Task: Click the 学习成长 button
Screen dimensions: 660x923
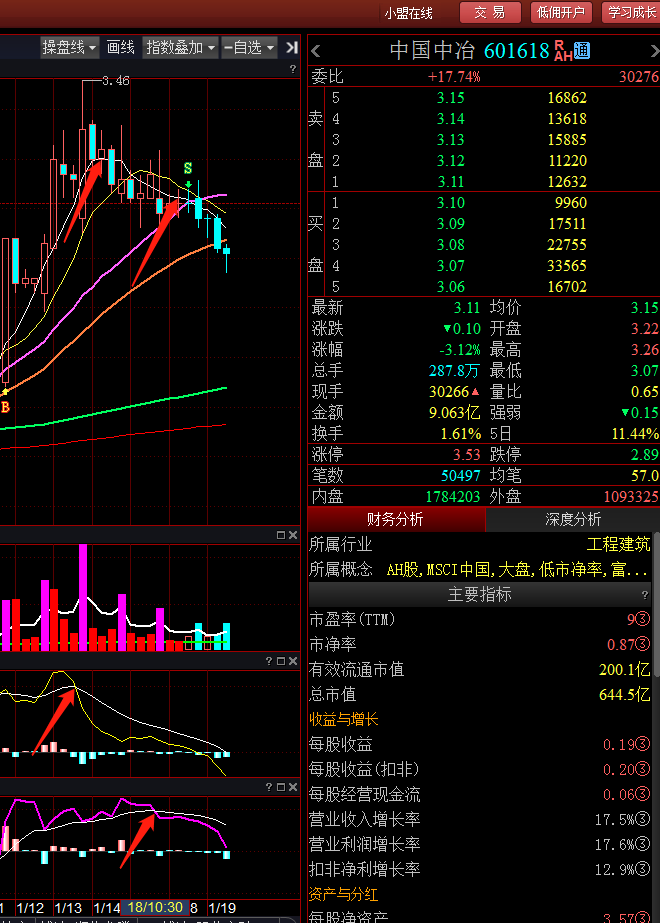Action: (x=631, y=12)
